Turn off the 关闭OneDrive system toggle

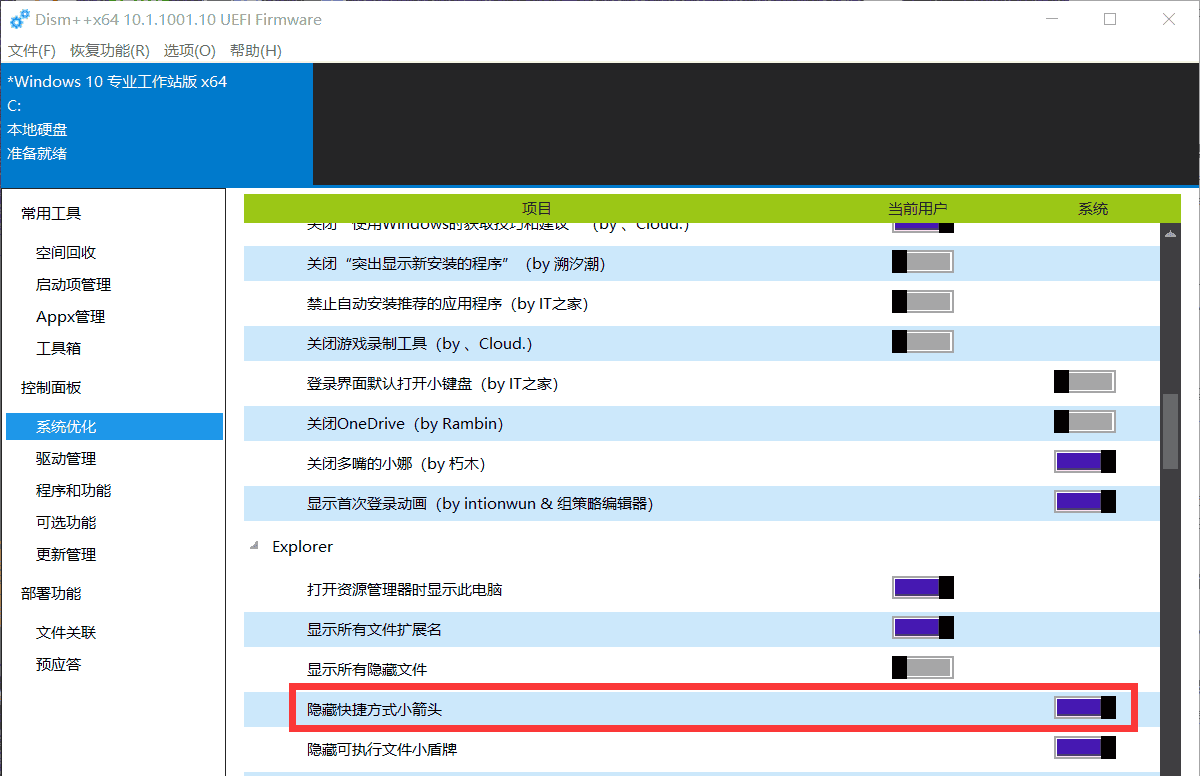[1084, 421]
